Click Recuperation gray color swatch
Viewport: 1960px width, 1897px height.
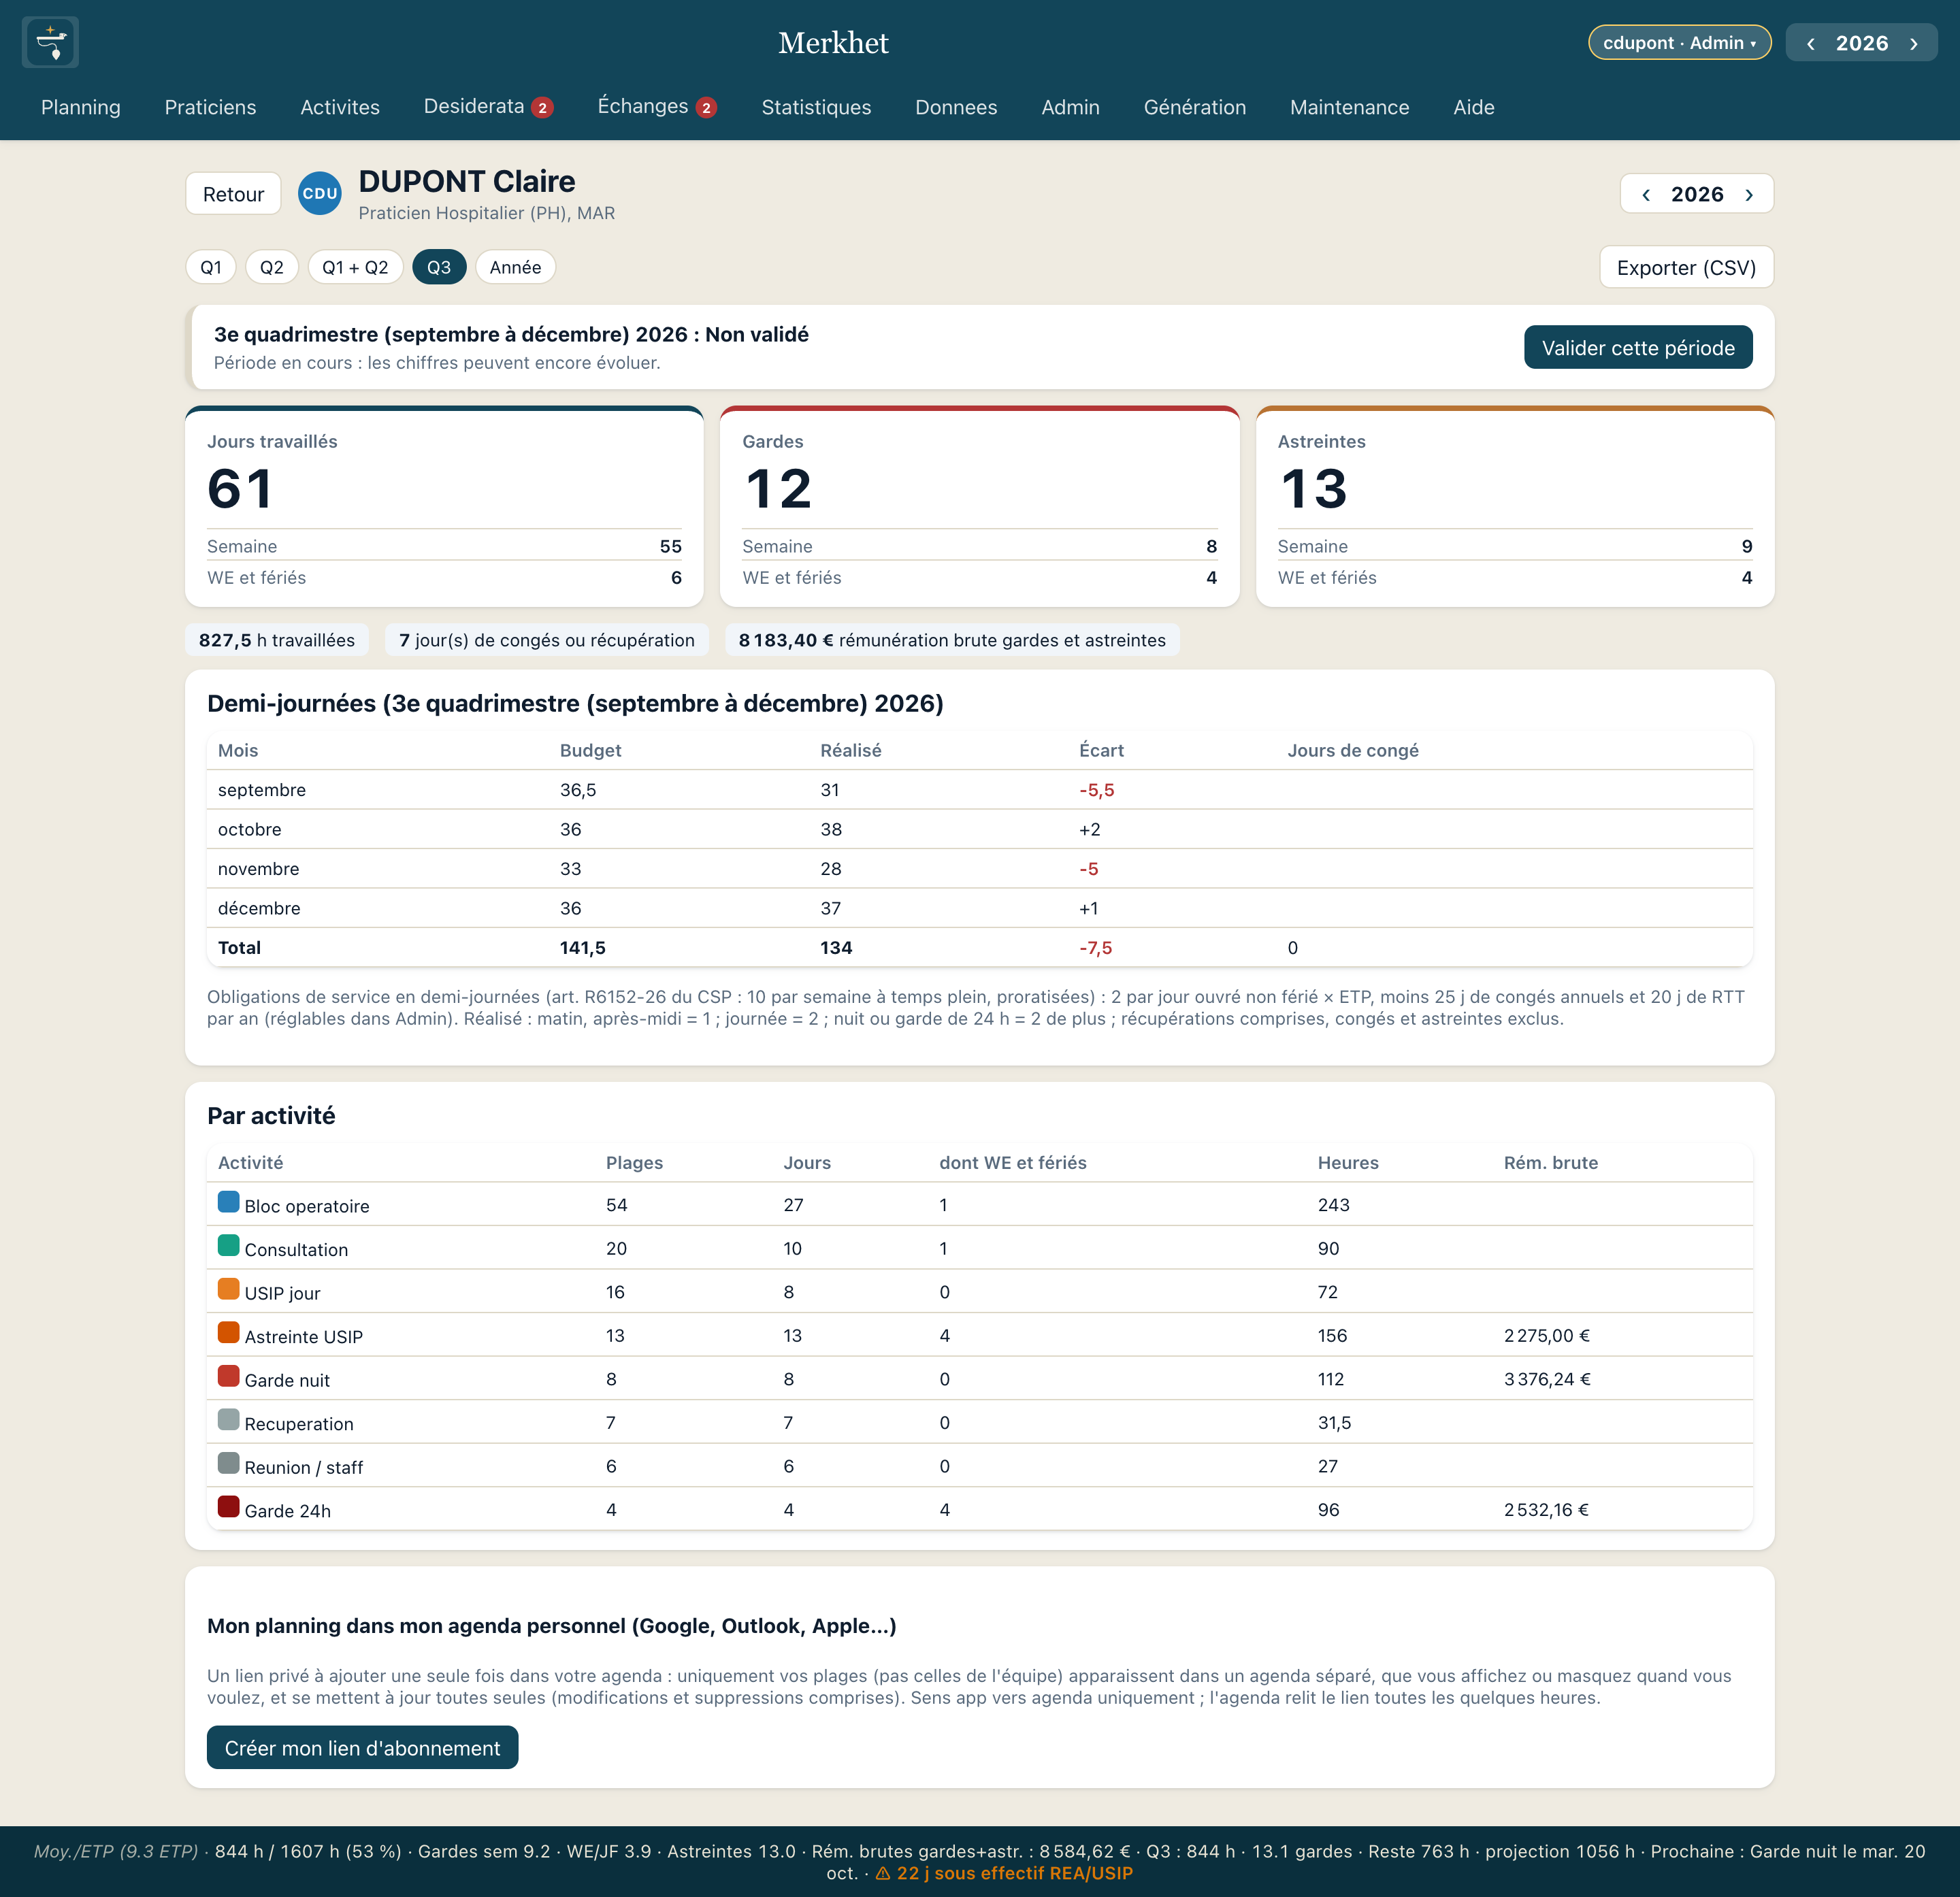pos(228,1419)
